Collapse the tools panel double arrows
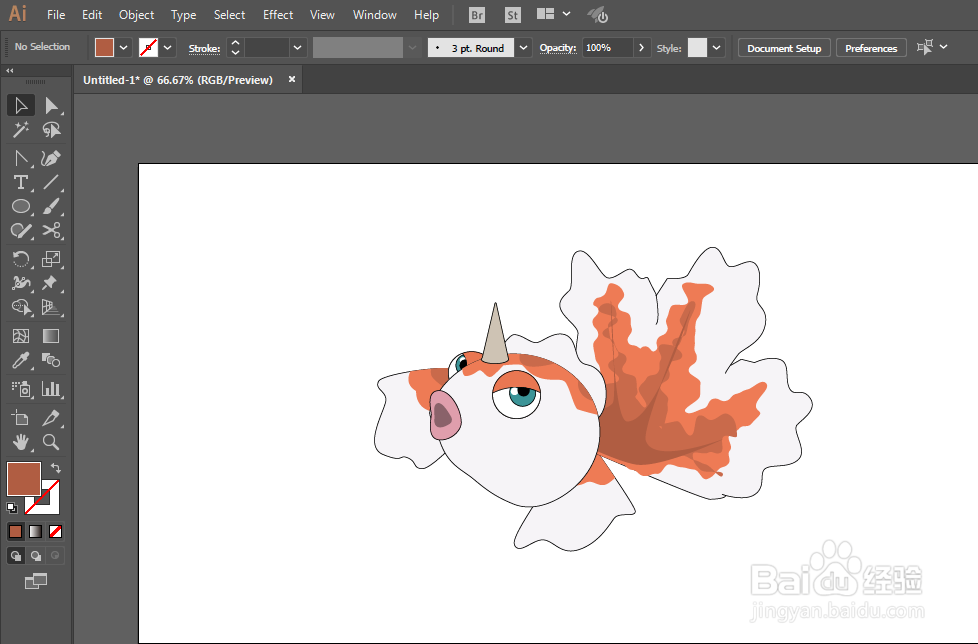978x644 pixels. tap(9, 70)
